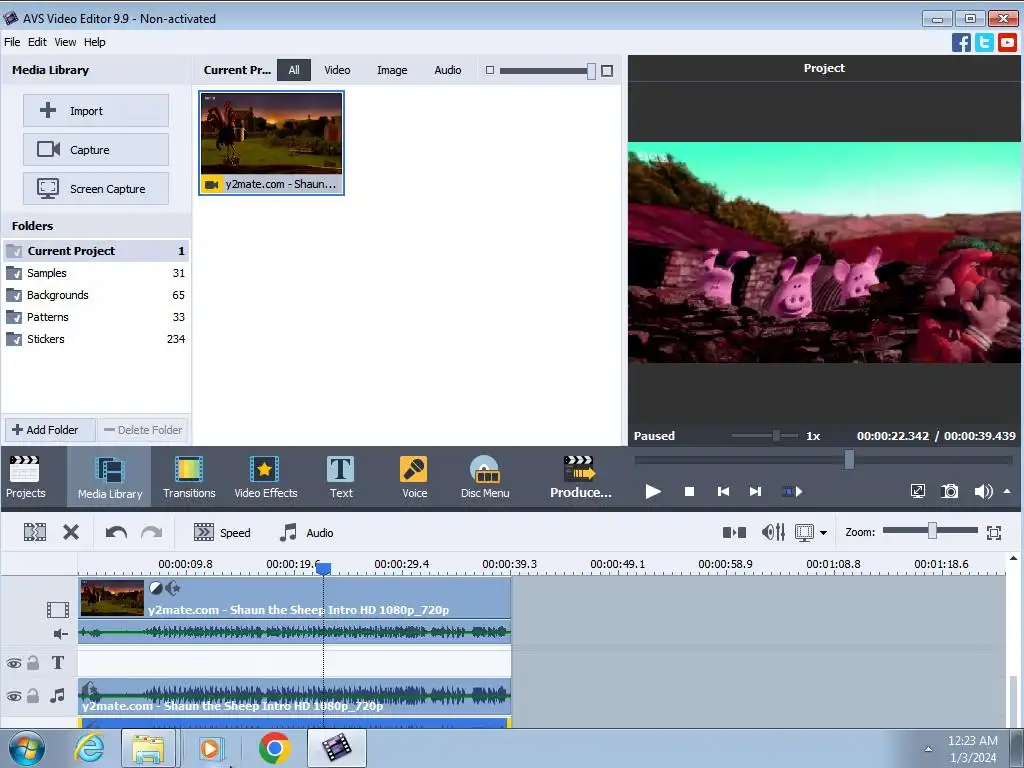1024x768 pixels.
Task: Delete selected clip with X icon
Action: pos(71,532)
